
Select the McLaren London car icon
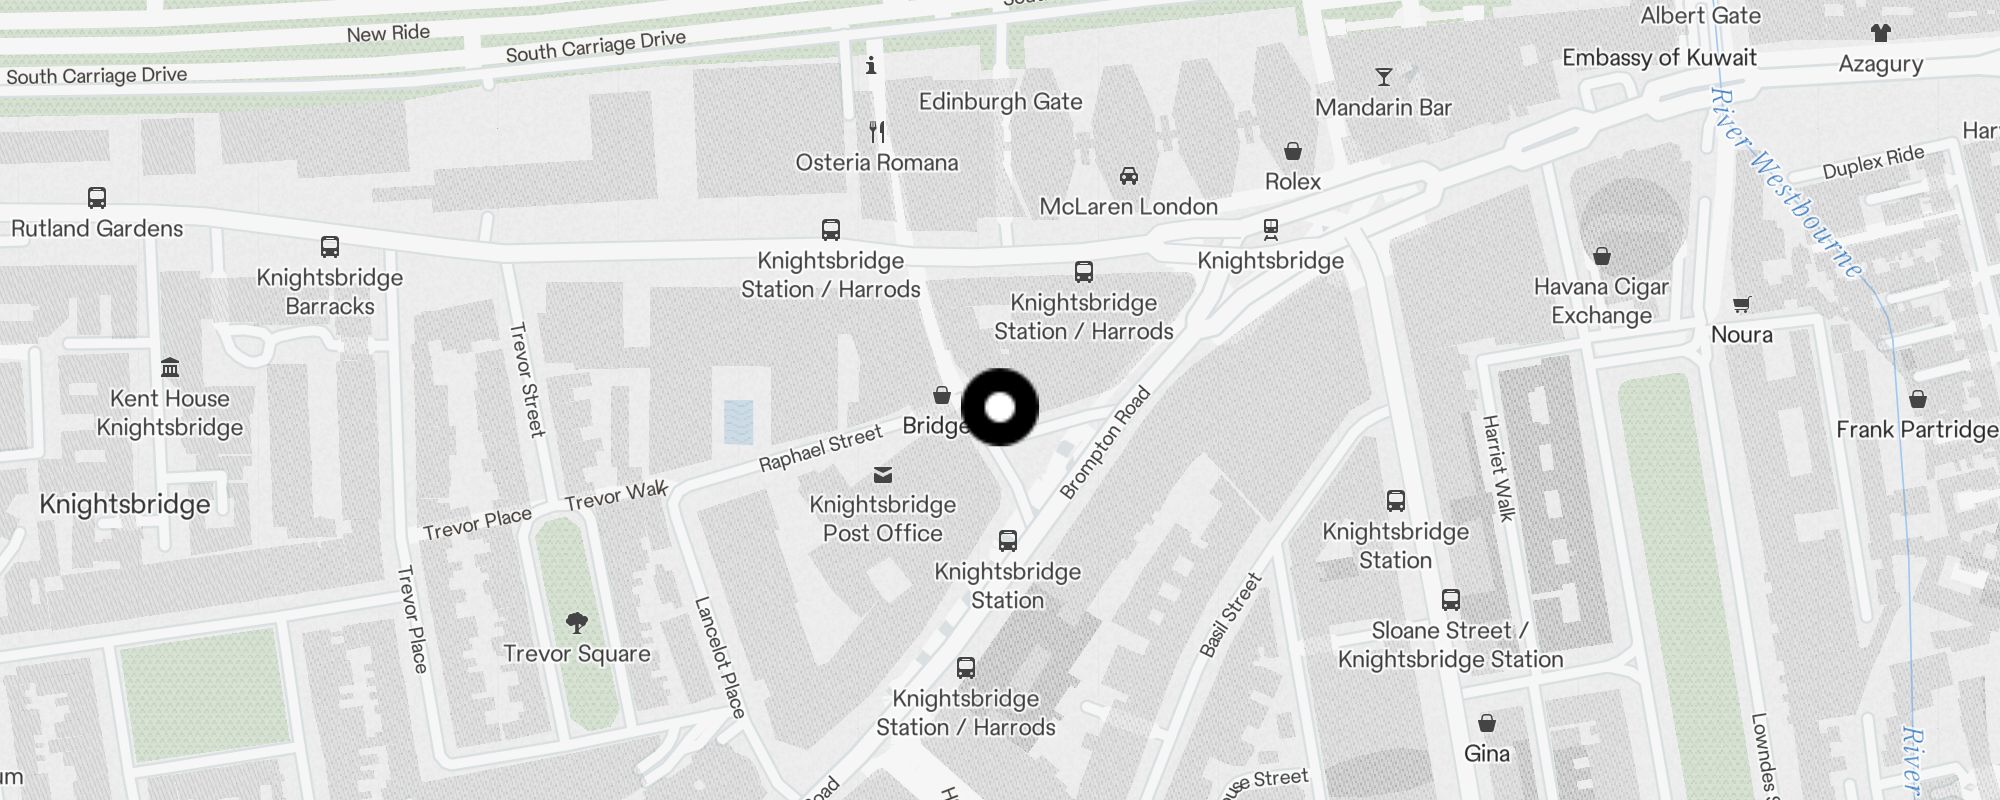point(1129,176)
